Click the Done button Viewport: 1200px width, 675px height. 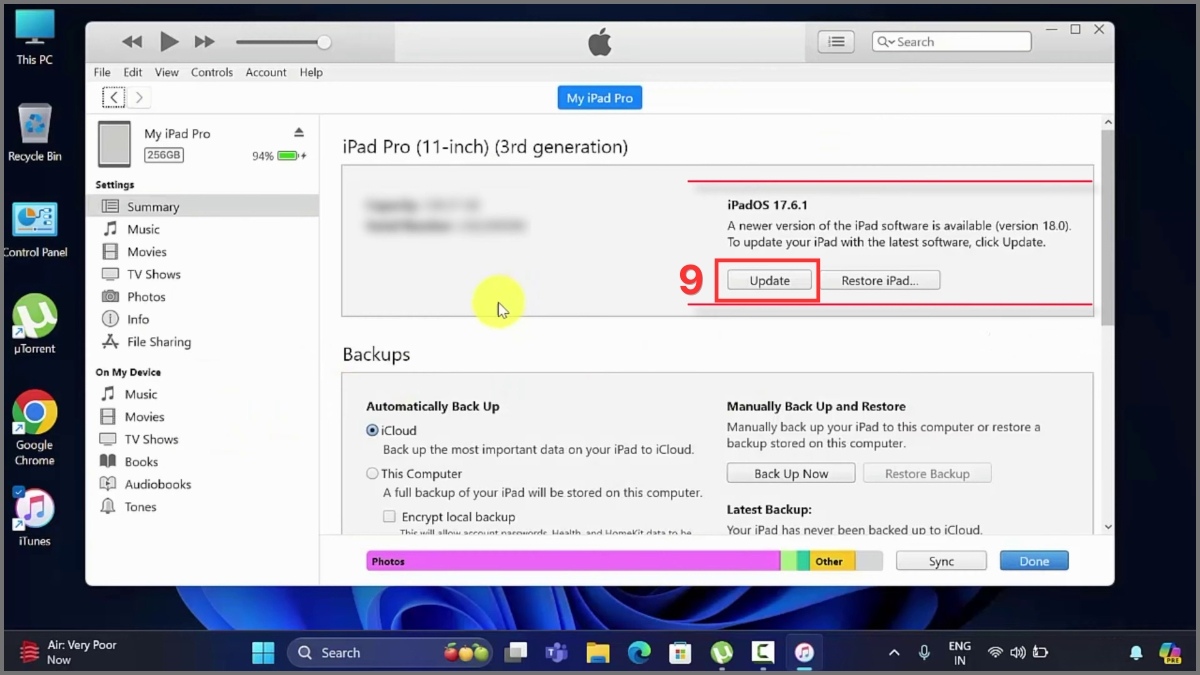pyautogui.click(x=1034, y=561)
